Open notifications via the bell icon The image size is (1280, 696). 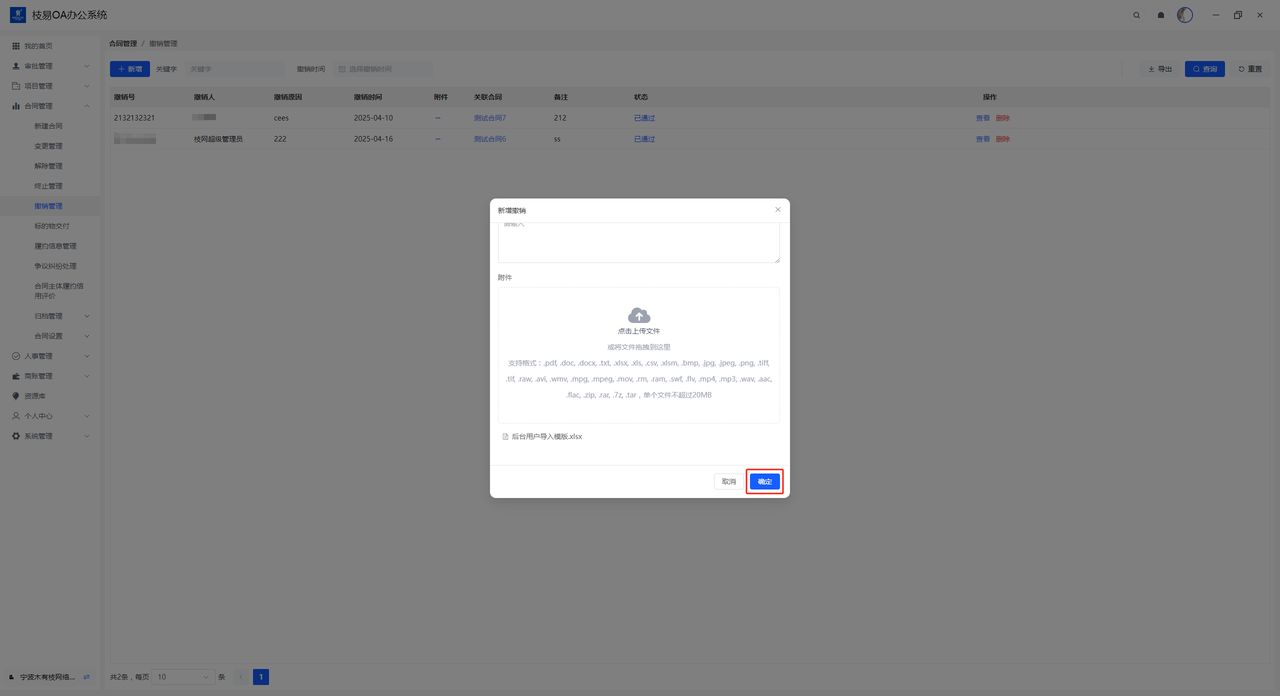[x=1161, y=15]
